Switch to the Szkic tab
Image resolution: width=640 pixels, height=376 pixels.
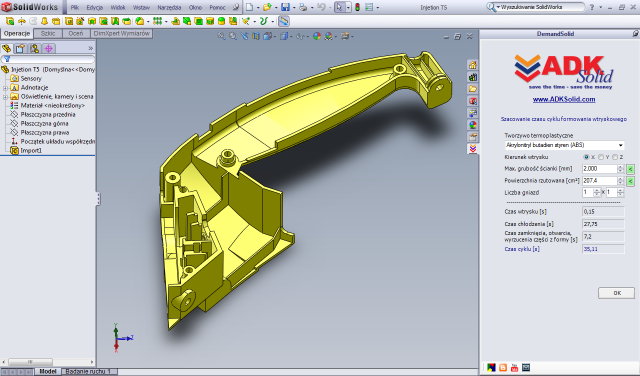48,33
